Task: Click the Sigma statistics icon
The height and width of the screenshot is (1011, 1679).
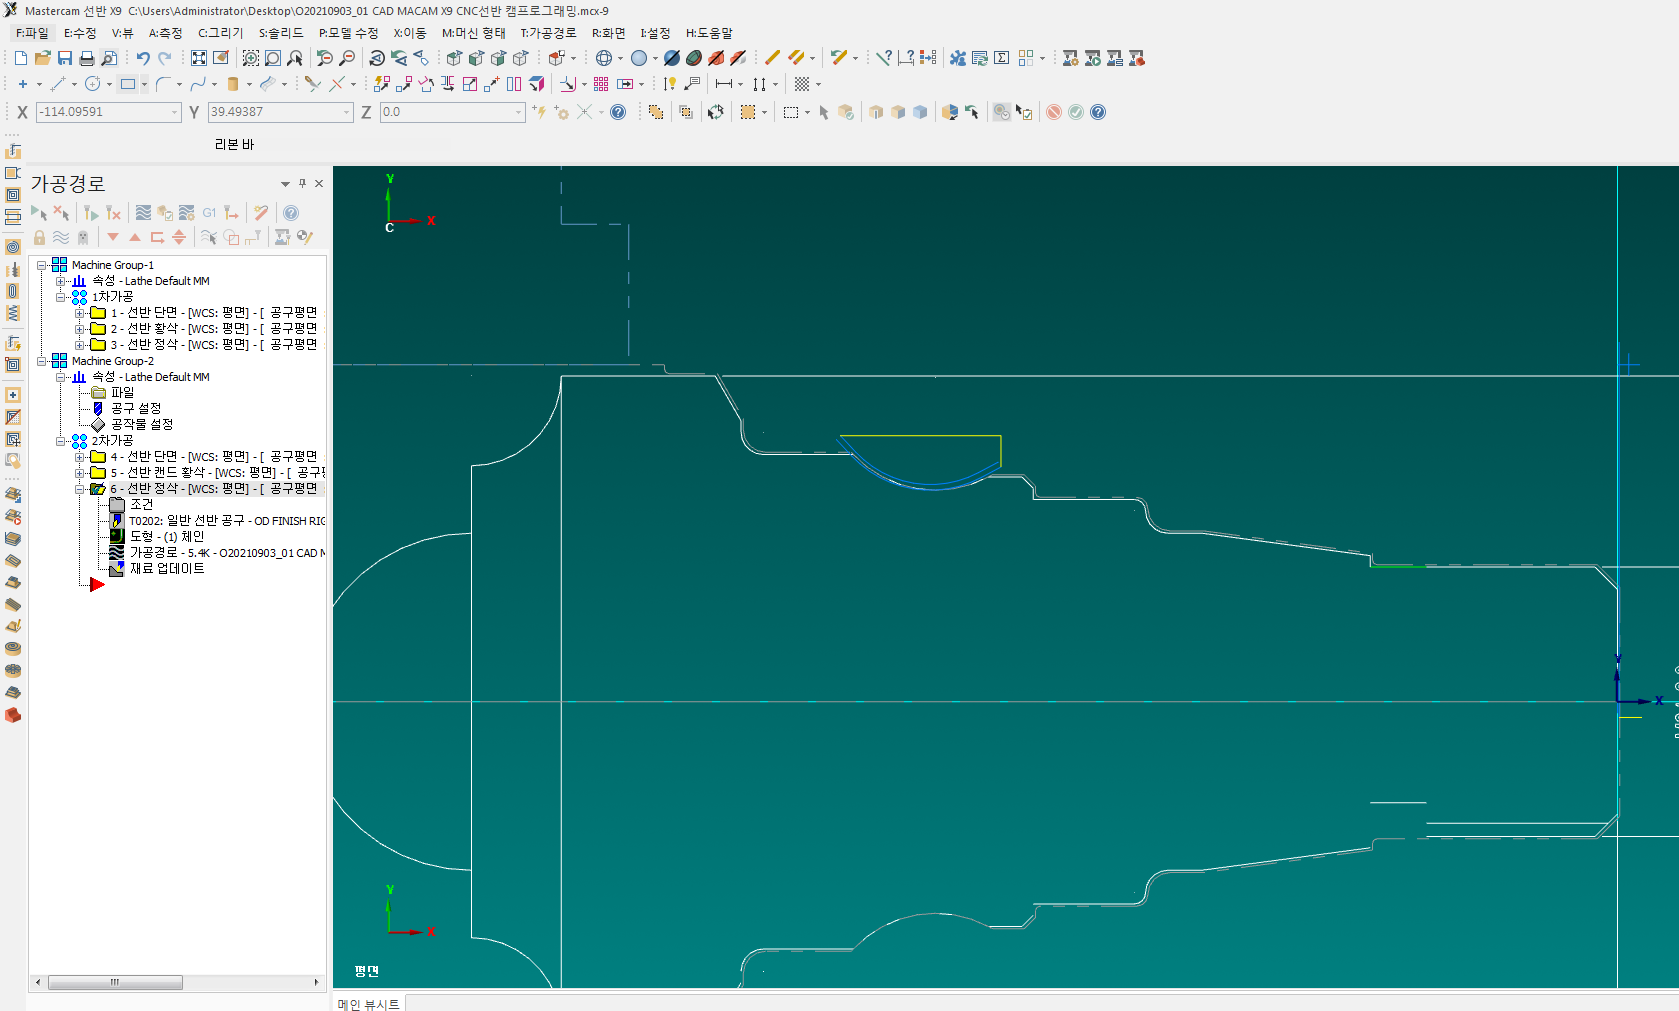Action: [1002, 58]
